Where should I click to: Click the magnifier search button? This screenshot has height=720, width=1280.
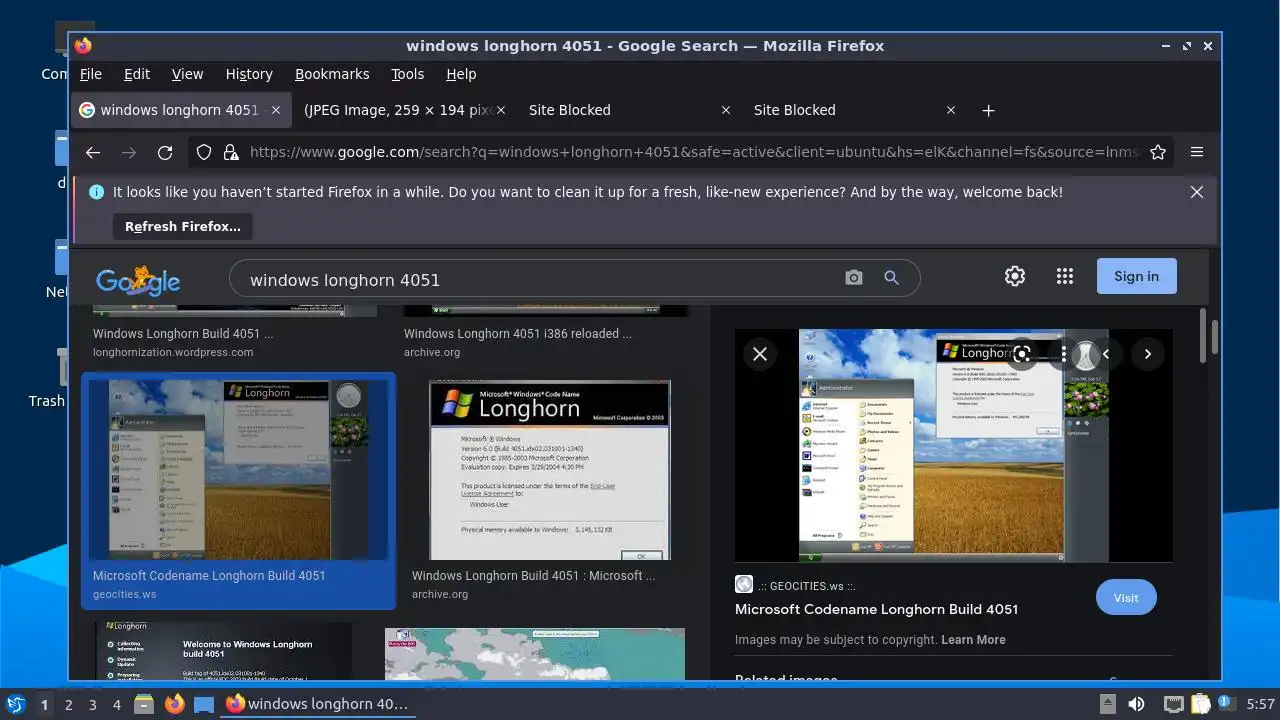click(891, 278)
